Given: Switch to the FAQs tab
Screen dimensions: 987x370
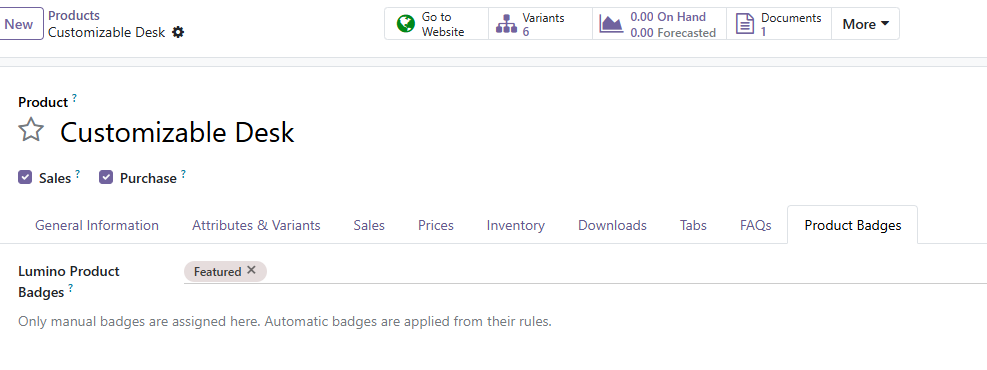Looking at the screenshot, I should point(755,225).
